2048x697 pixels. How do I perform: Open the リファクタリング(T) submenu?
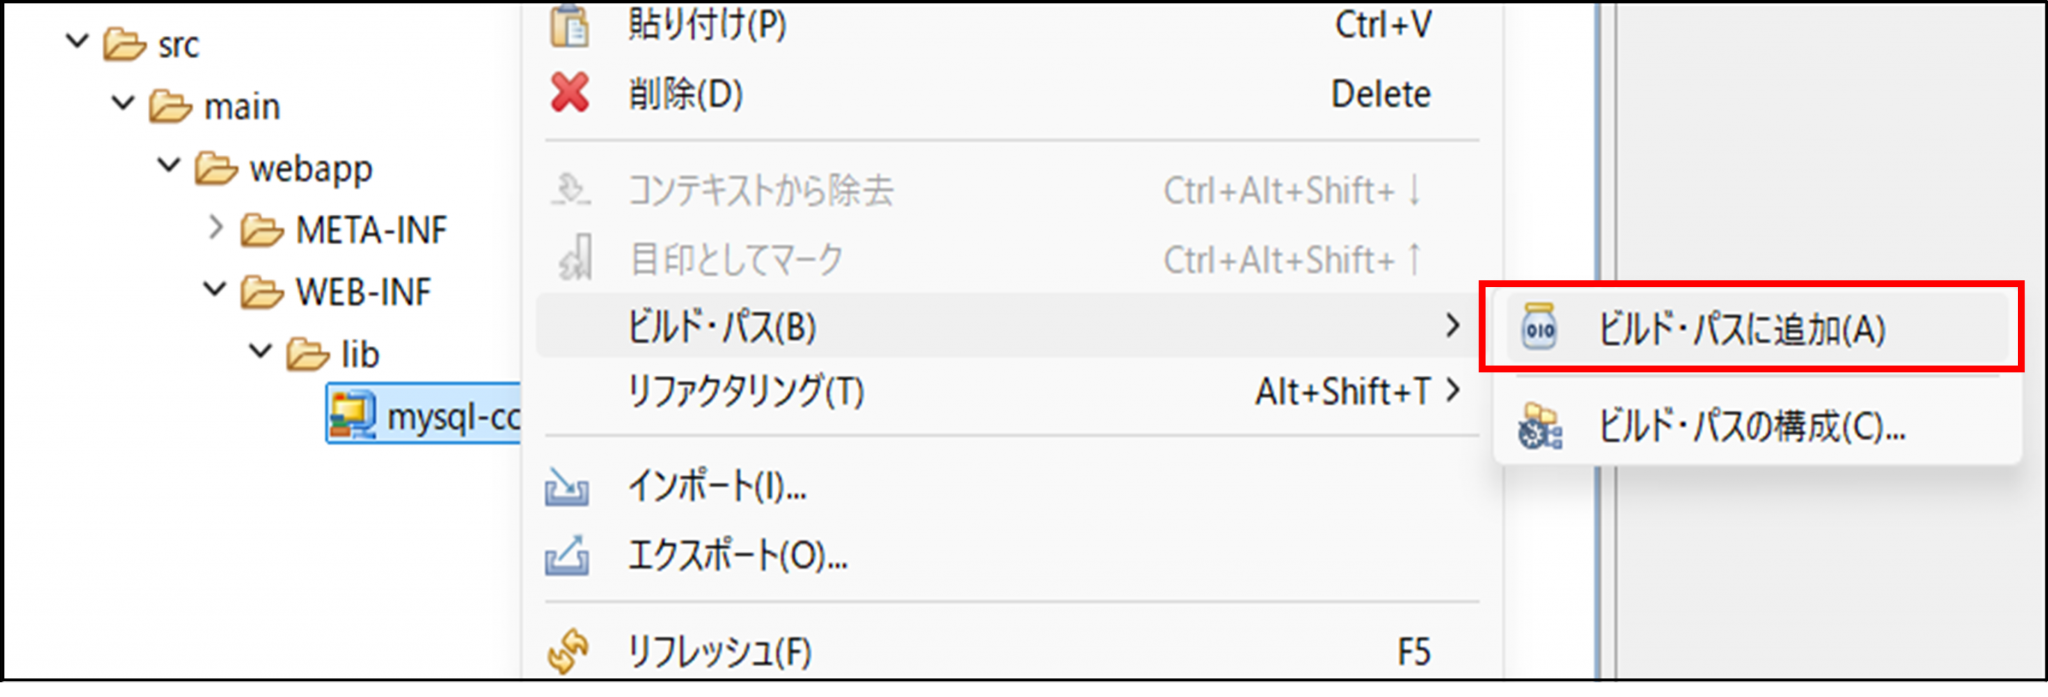coord(746,391)
